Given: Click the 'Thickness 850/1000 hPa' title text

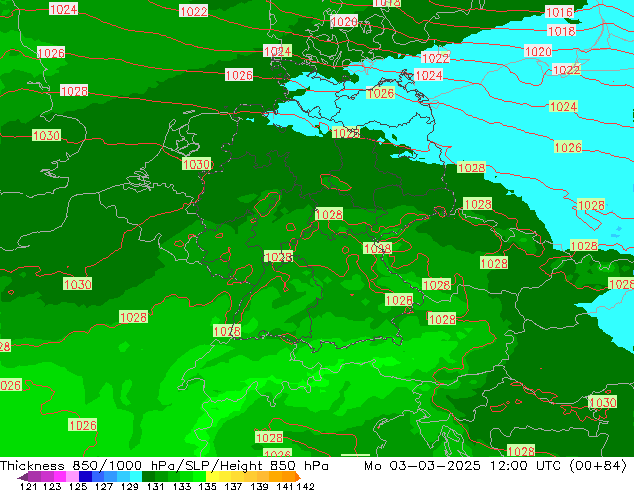Looking at the screenshot, I should pos(88,466).
